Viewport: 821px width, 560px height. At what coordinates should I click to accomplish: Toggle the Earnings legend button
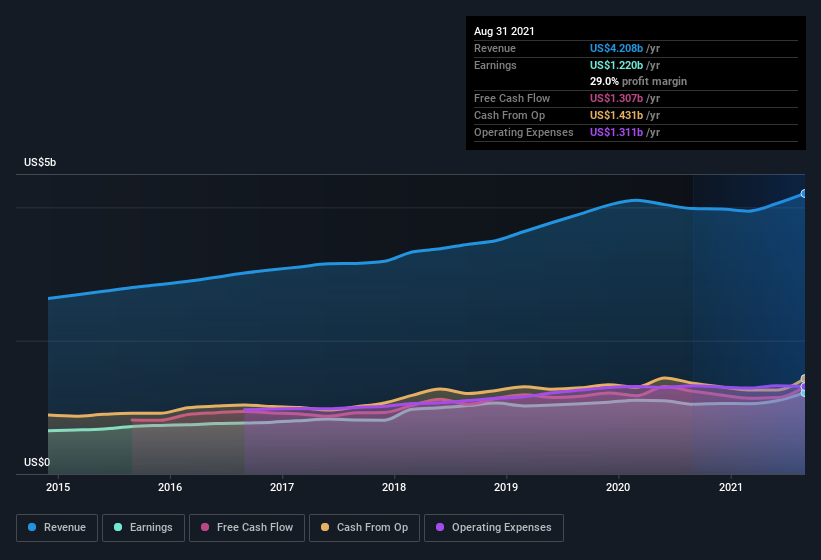click(x=143, y=528)
